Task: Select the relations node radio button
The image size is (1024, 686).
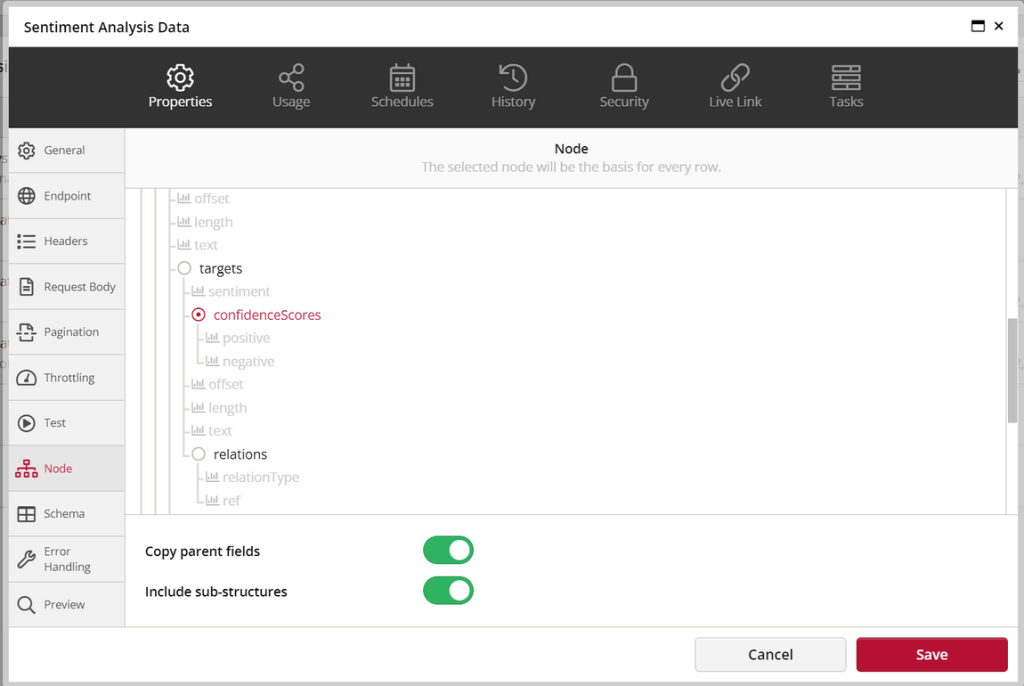Action: point(199,454)
